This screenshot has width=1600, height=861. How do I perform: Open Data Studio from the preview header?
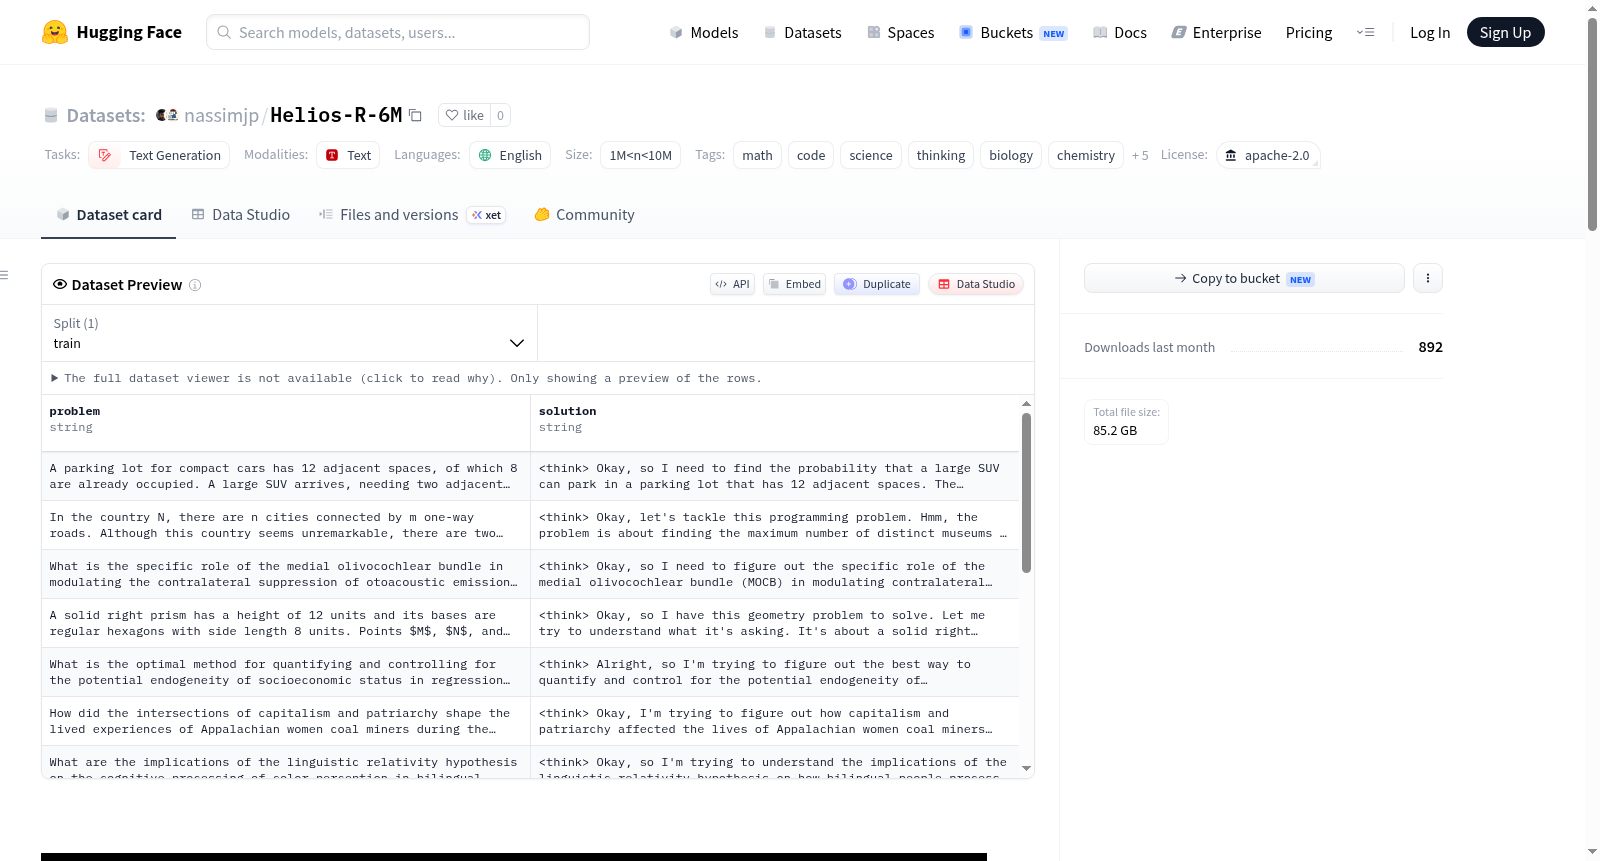click(976, 284)
